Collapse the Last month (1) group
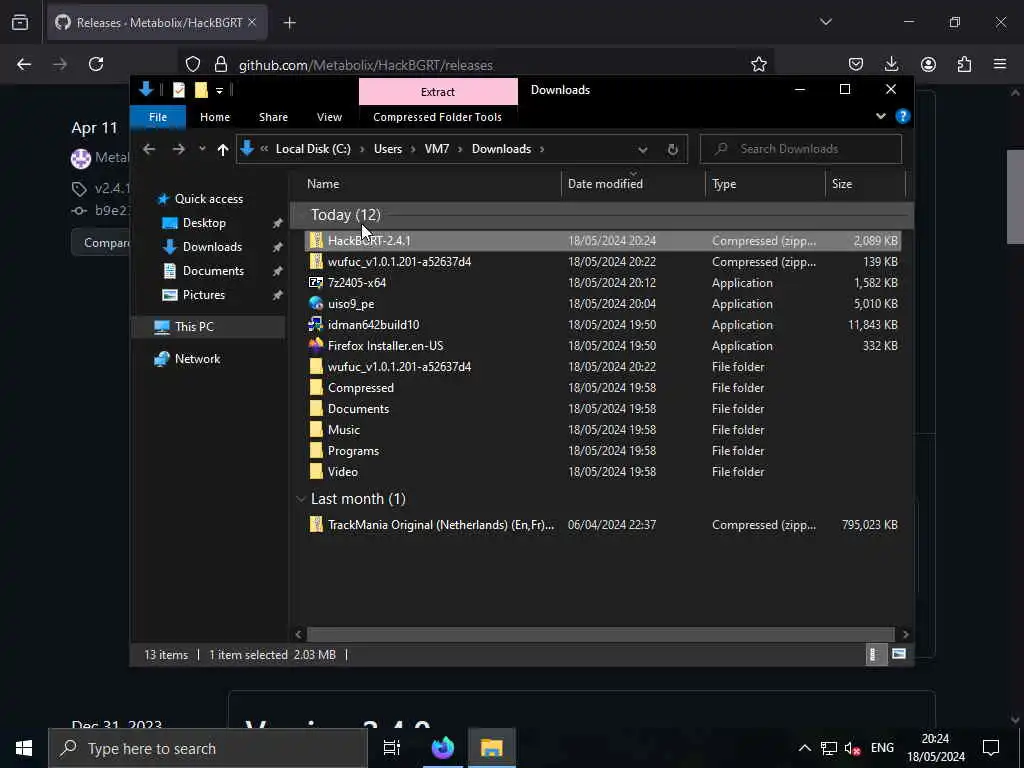Image resolution: width=1024 pixels, height=768 pixels. [x=300, y=499]
